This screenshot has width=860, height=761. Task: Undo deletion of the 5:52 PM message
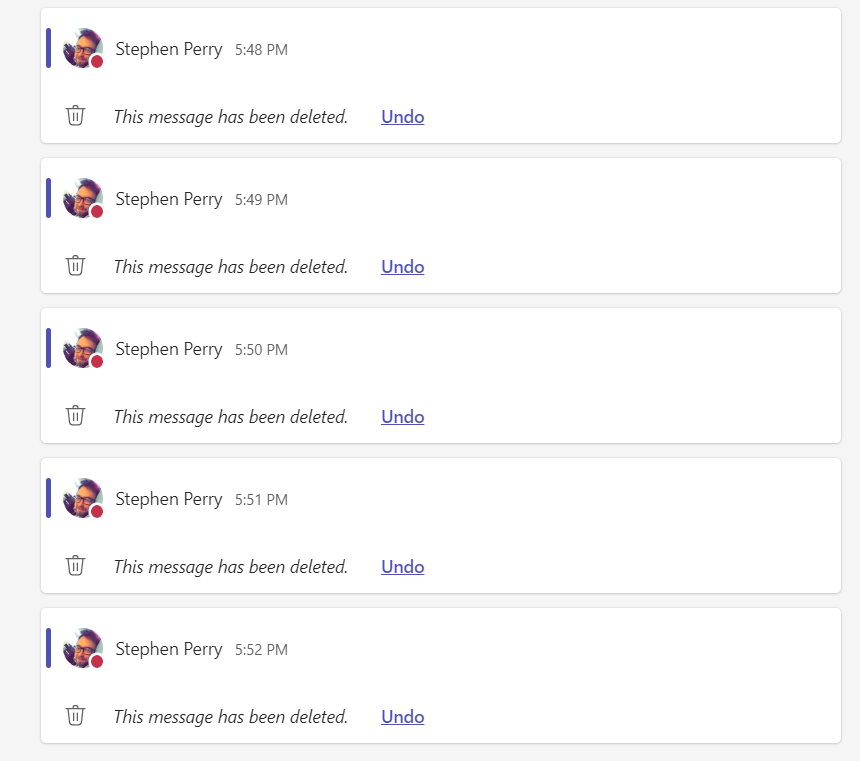[x=402, y=717]
